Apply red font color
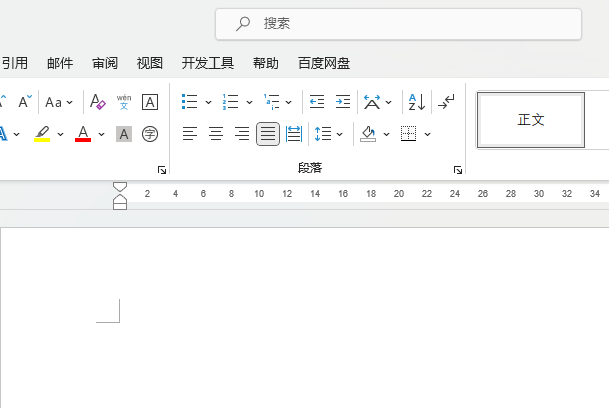 click(83, 134)
